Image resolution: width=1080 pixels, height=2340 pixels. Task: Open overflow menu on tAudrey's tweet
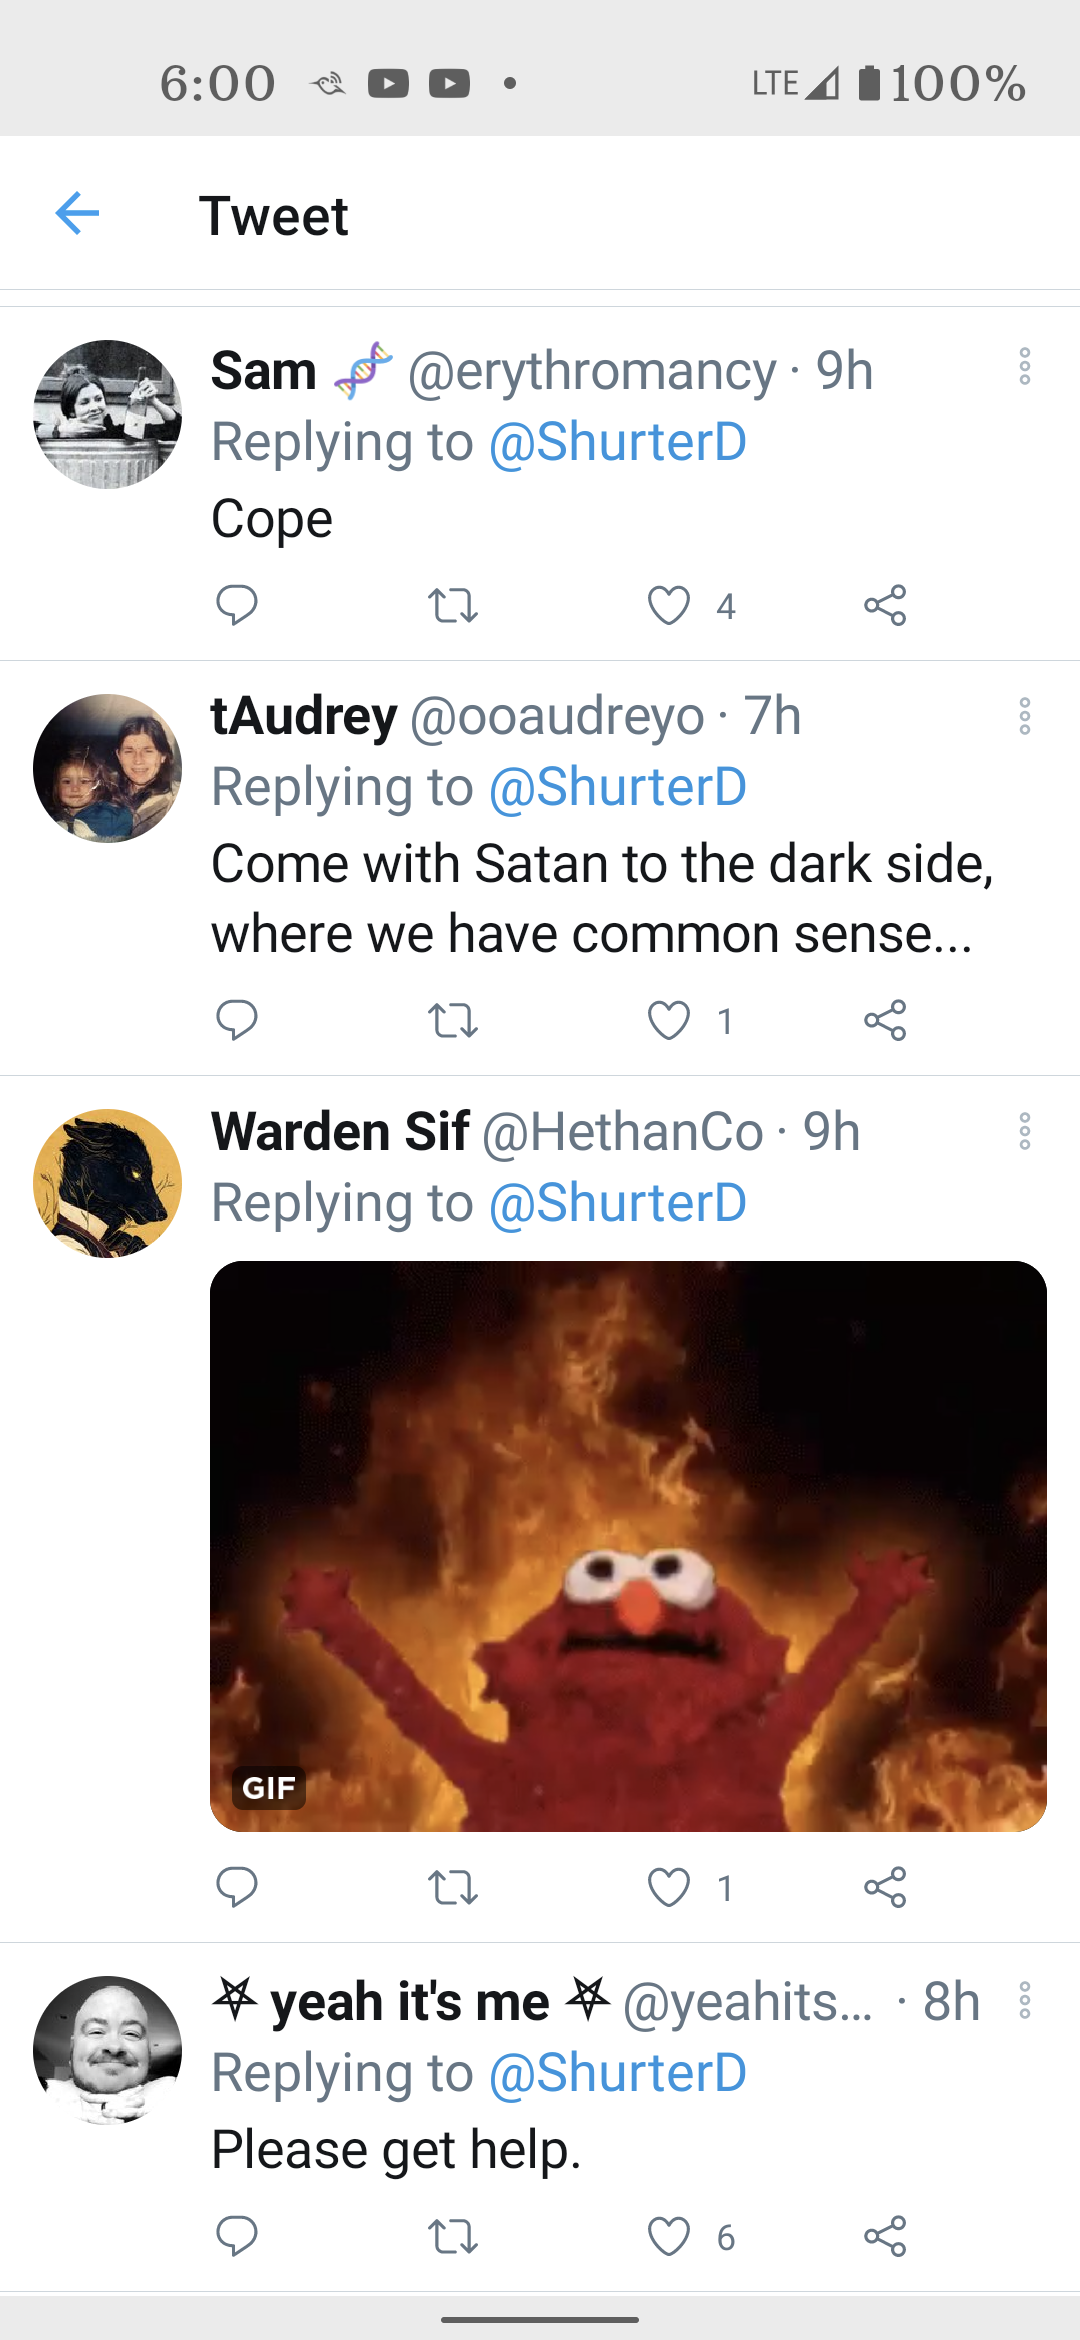coord(1024,716)
